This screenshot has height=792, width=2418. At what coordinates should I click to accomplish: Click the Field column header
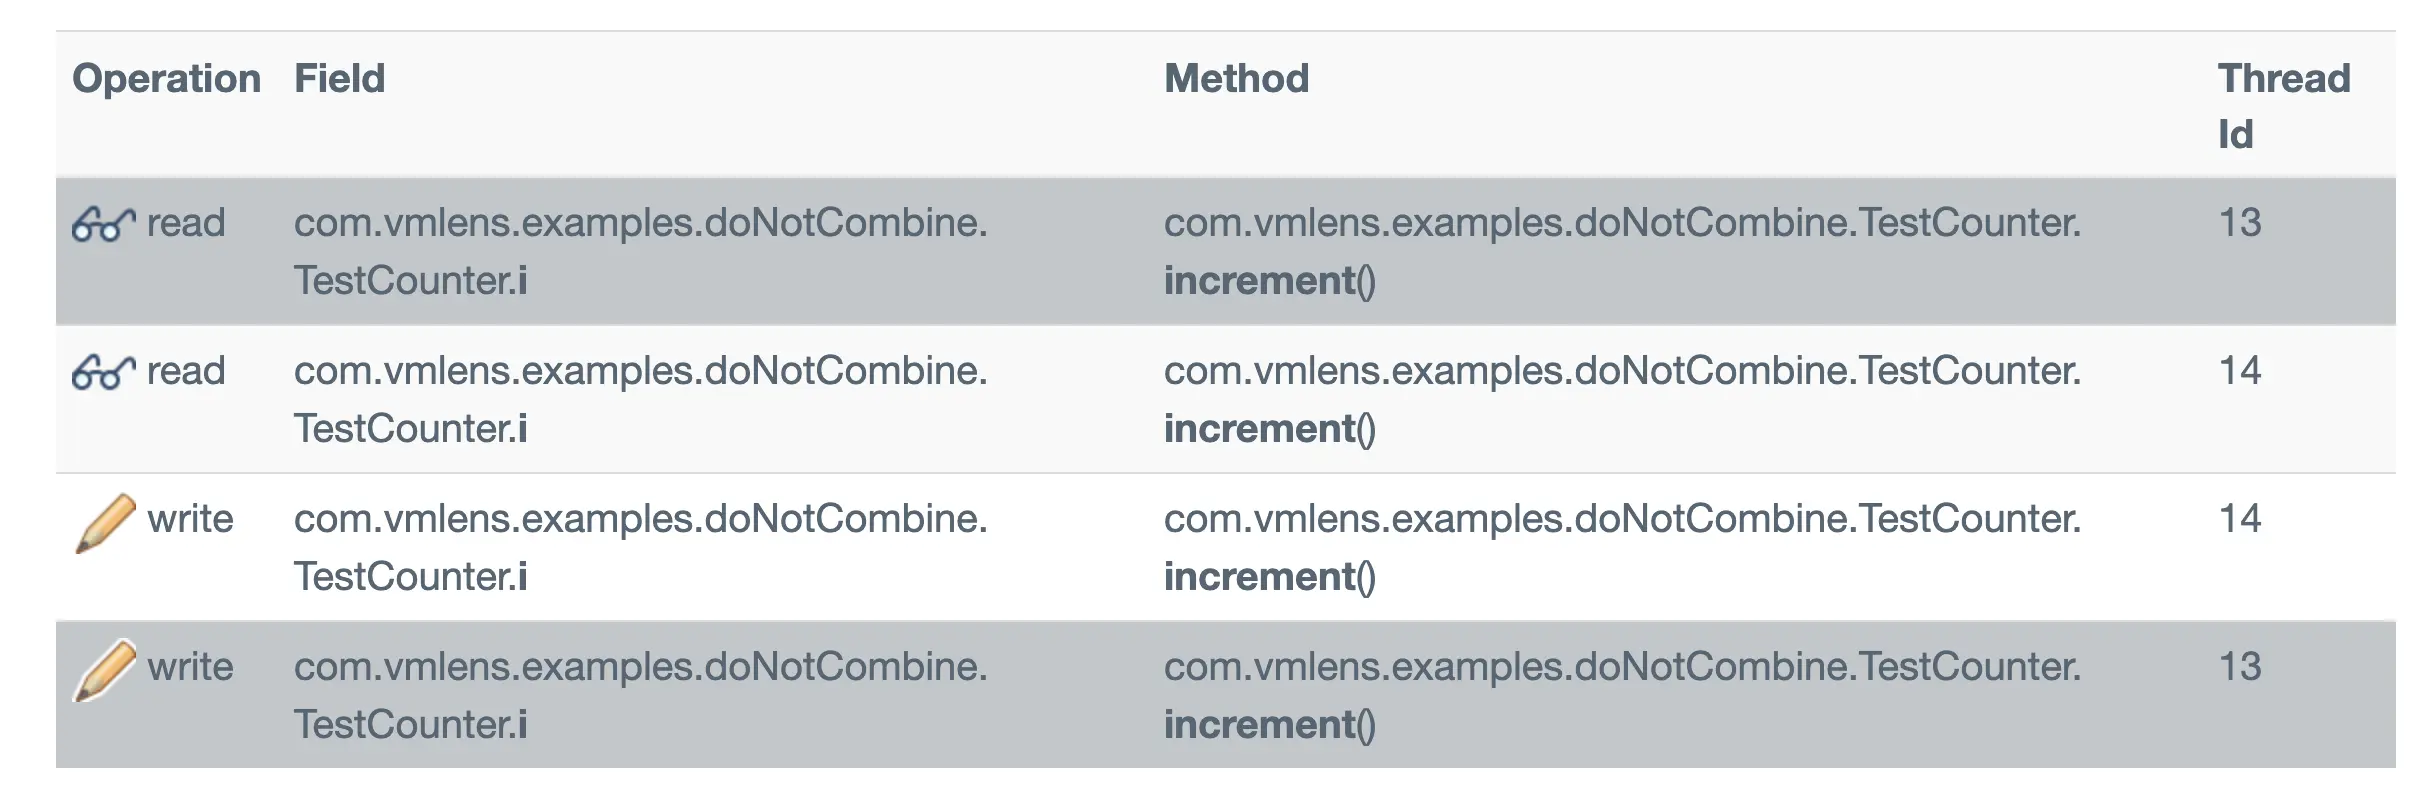339,79
